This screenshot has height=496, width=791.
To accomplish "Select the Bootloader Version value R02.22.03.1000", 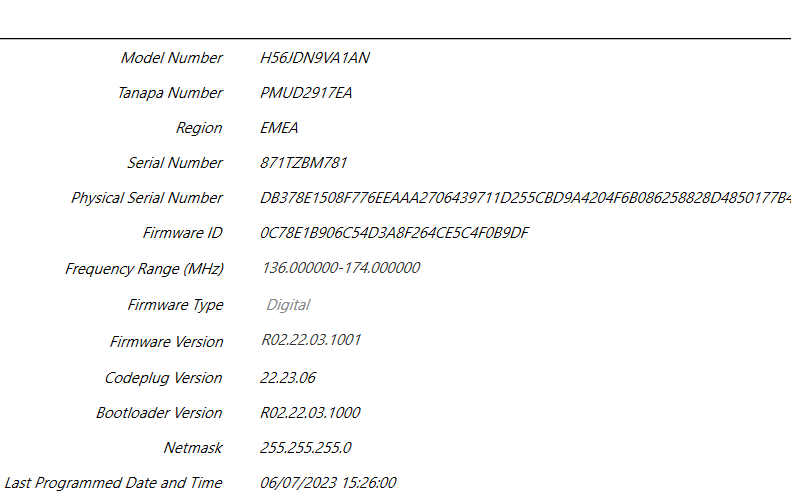I will (x=310, y=413).
